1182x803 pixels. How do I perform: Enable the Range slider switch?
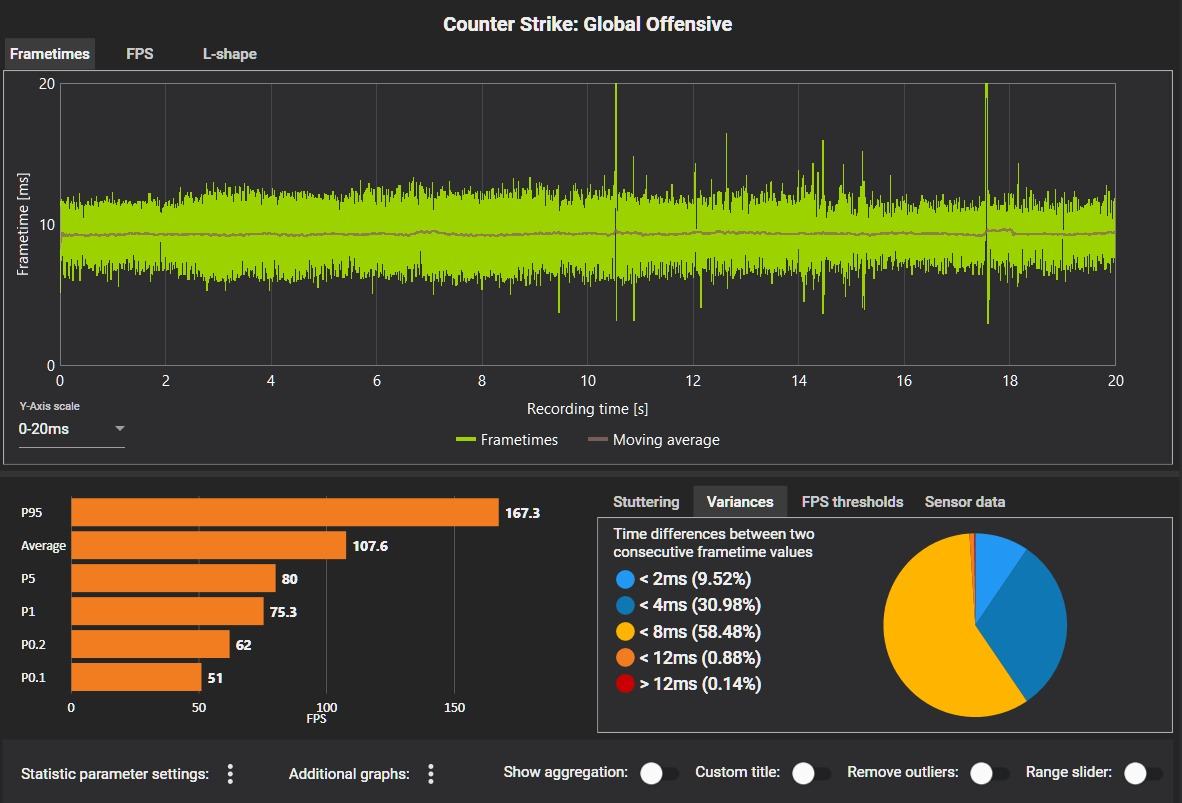[x=1143, y=774]
